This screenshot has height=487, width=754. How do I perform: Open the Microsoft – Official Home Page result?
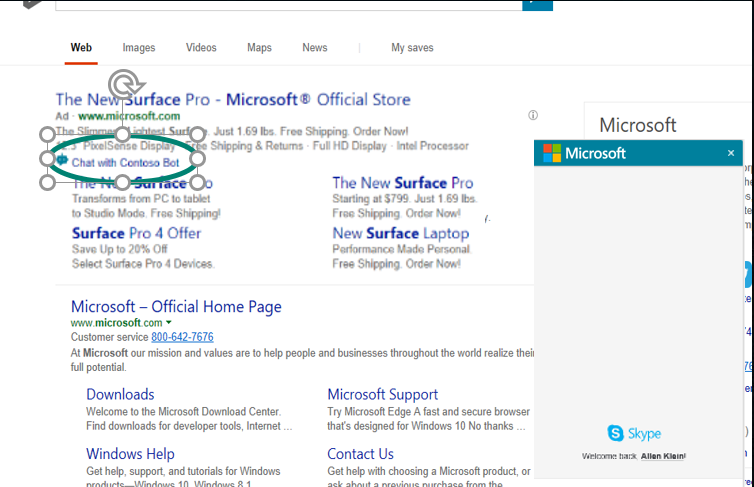[176, 307]
